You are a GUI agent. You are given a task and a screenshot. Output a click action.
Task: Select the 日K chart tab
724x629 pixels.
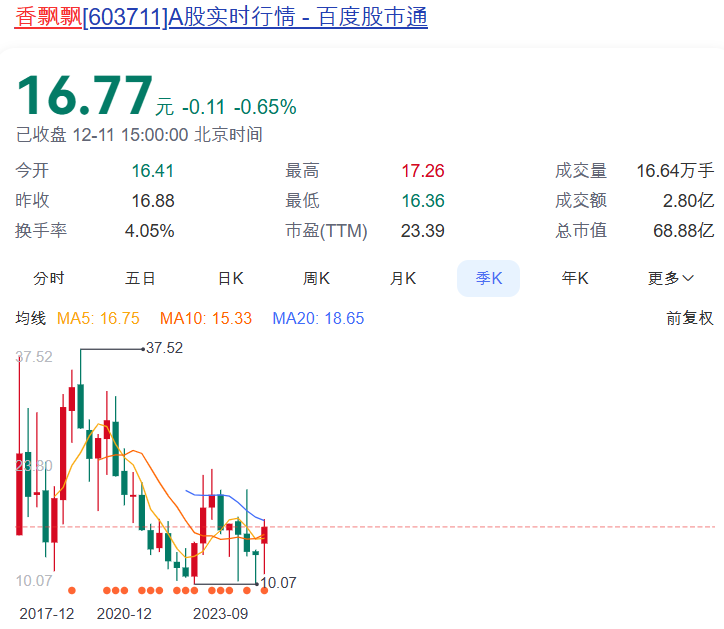pos(230,278)
